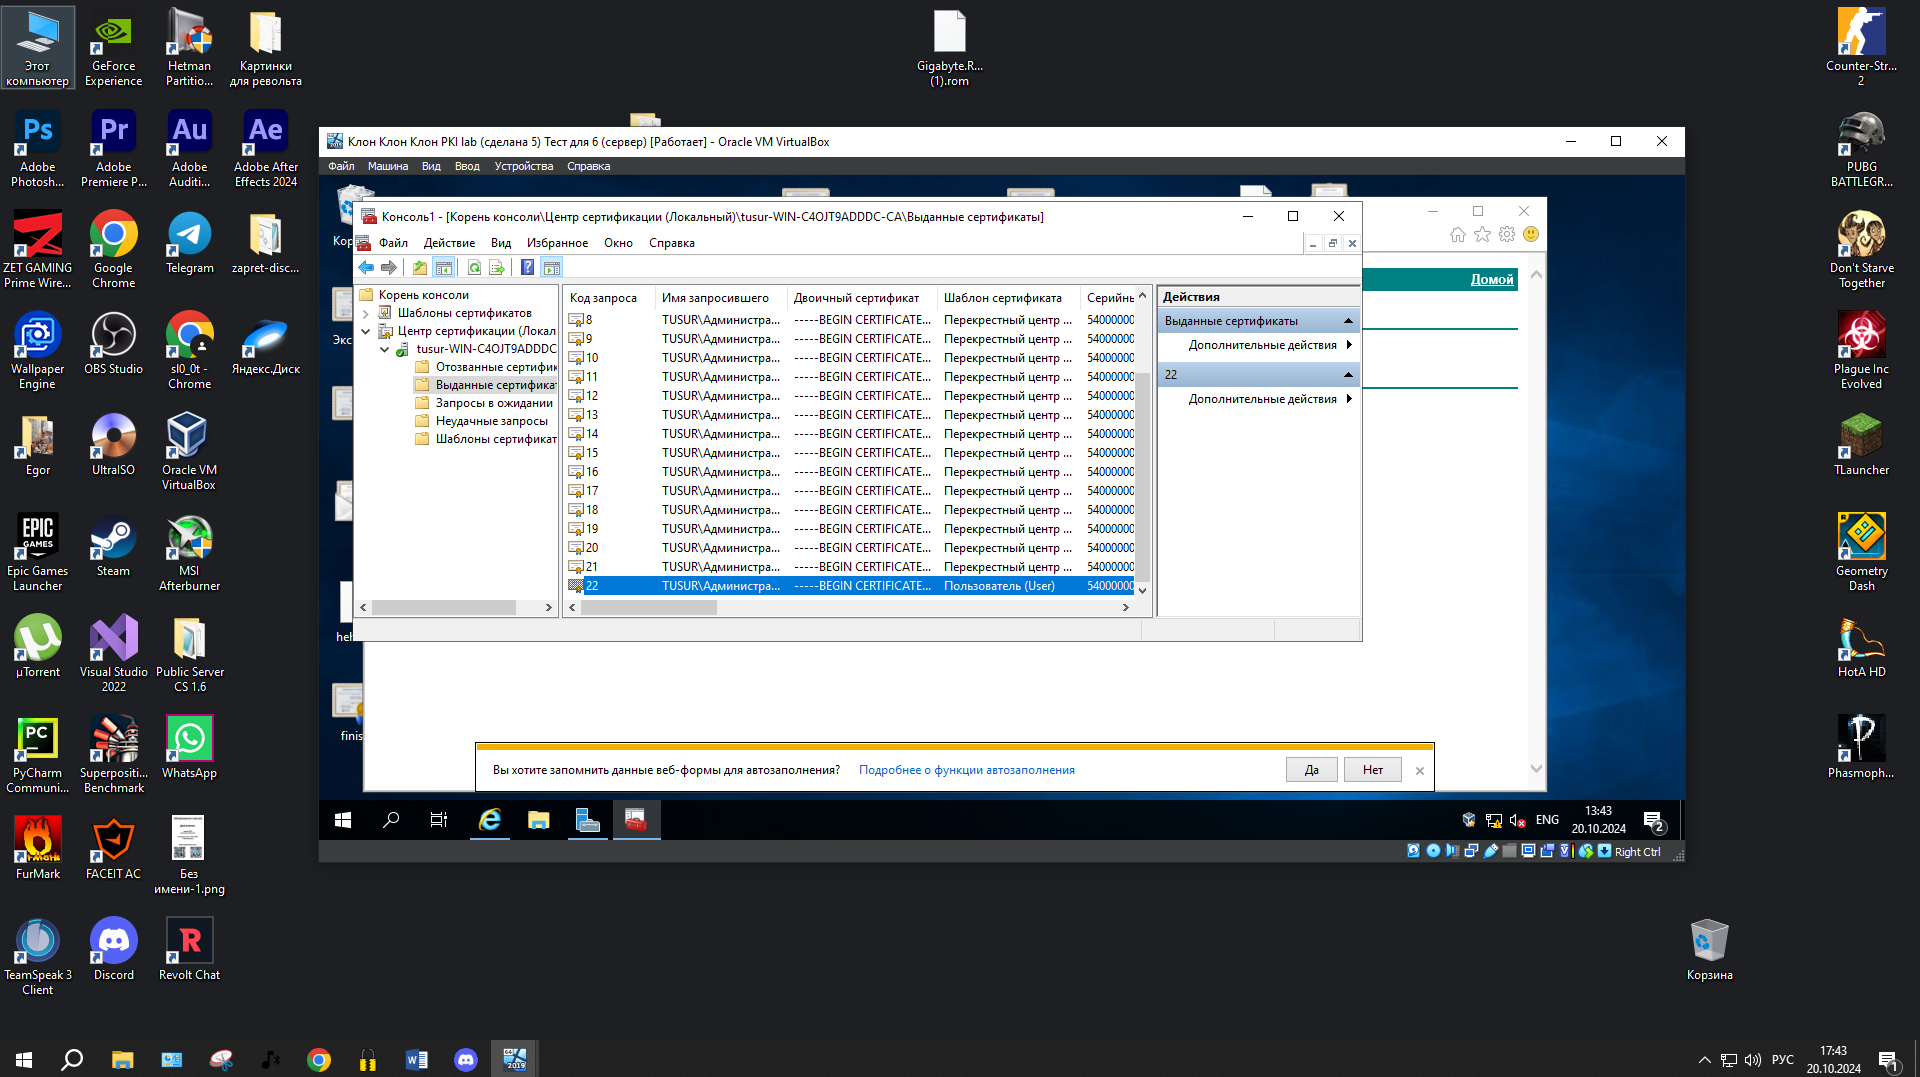
Task: Sort by the Код запроса column header
Action: [609, 298]
